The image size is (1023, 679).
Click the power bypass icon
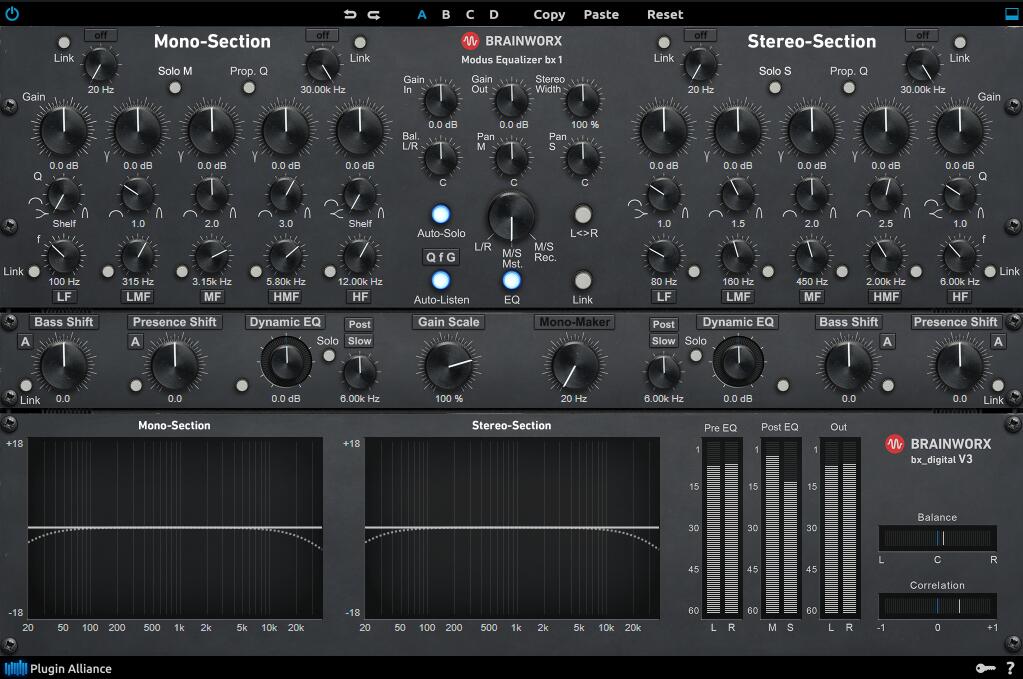tap(12, 14)
